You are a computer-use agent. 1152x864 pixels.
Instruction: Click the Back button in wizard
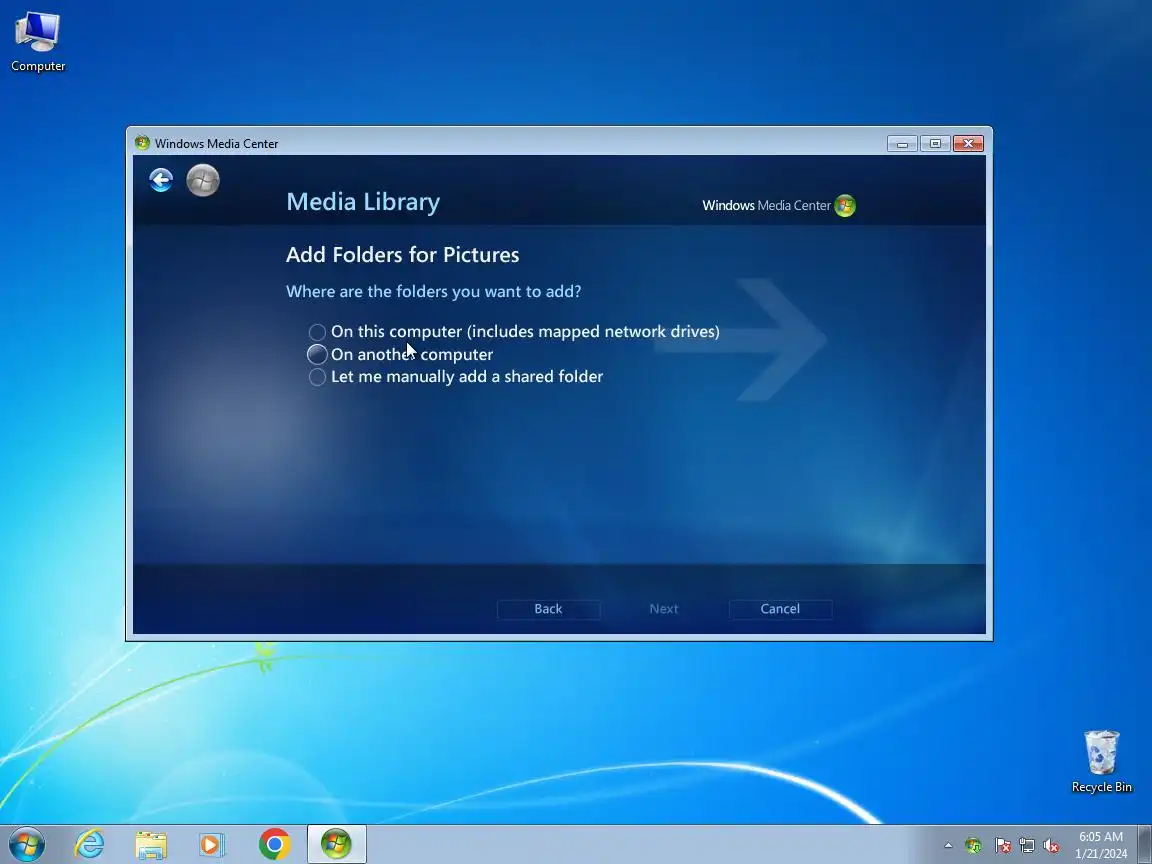coord(548,609)
